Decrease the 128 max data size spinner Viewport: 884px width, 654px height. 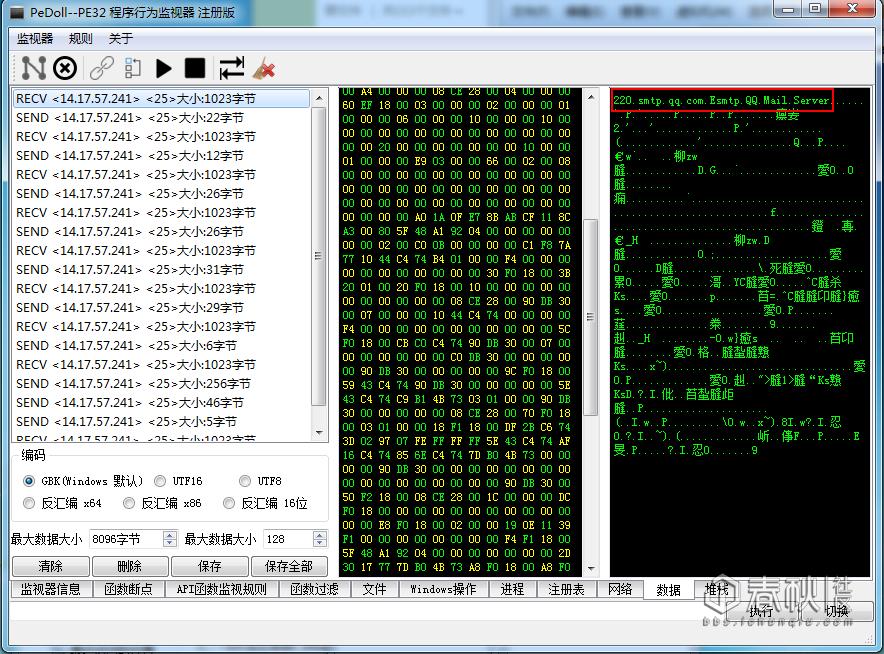tap(320, 543)
